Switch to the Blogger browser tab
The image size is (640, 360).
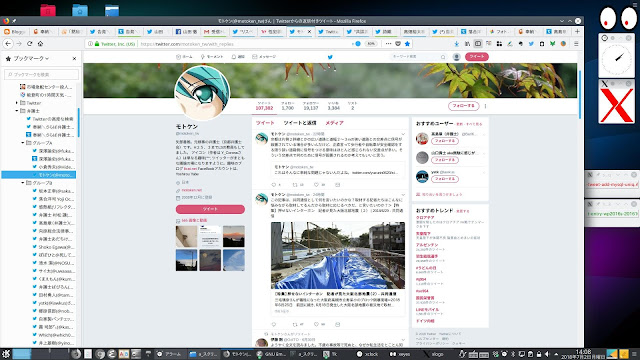(x=15, y=31)
